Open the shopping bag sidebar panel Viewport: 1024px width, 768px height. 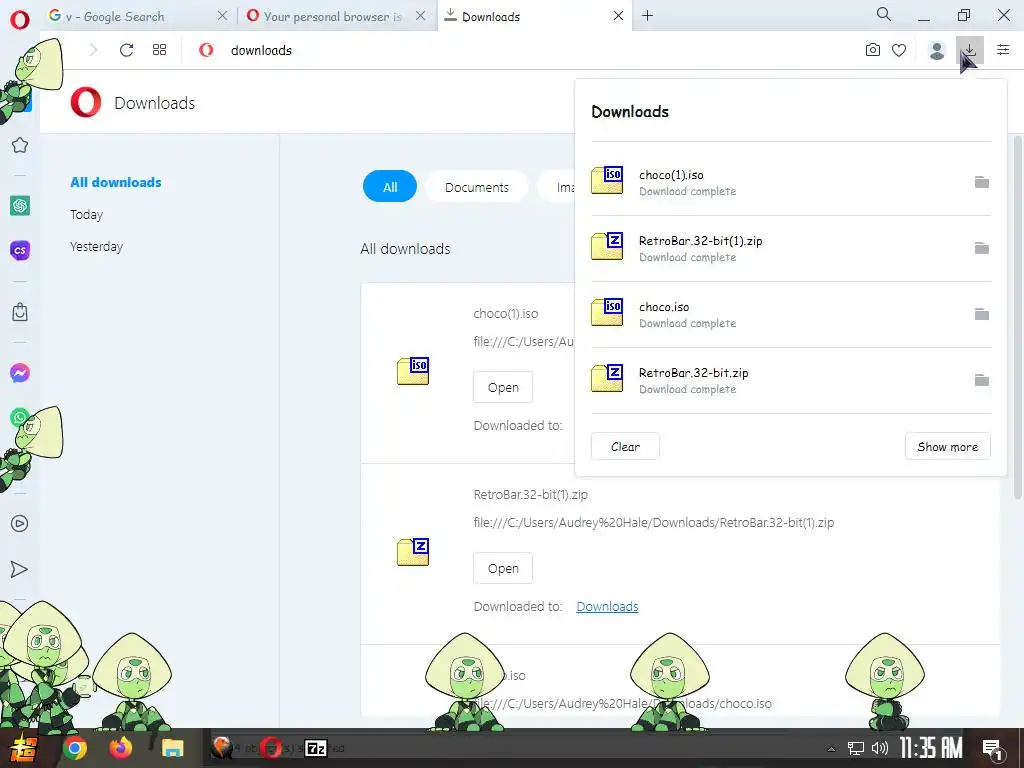pos(20,312)
